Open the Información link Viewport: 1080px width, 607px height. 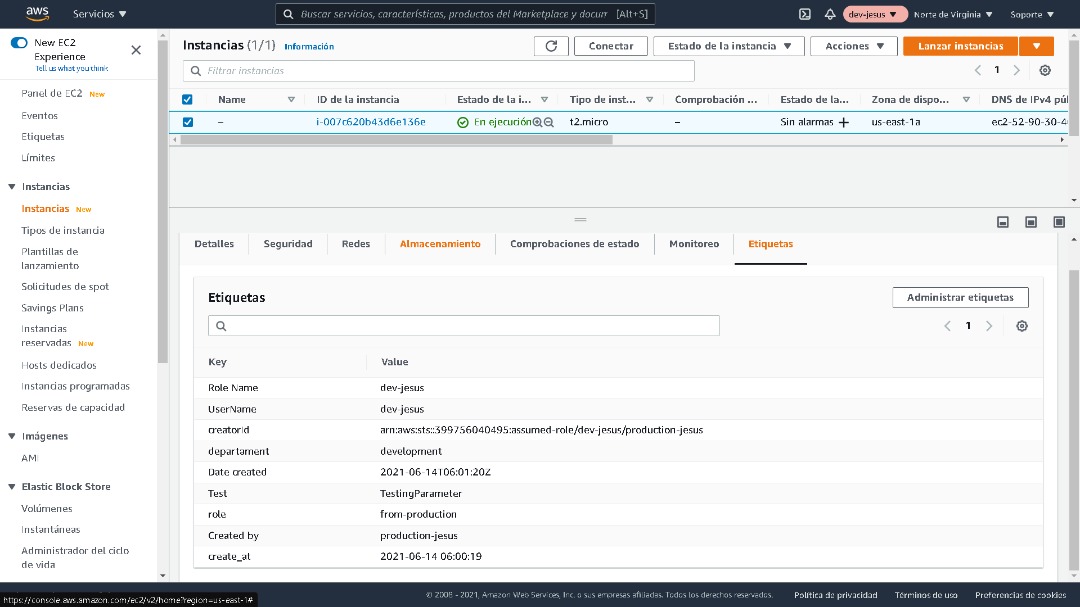point(309,47)
